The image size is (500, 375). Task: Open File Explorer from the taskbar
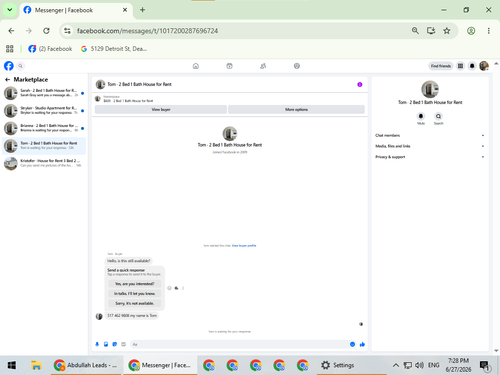(36, 365)
